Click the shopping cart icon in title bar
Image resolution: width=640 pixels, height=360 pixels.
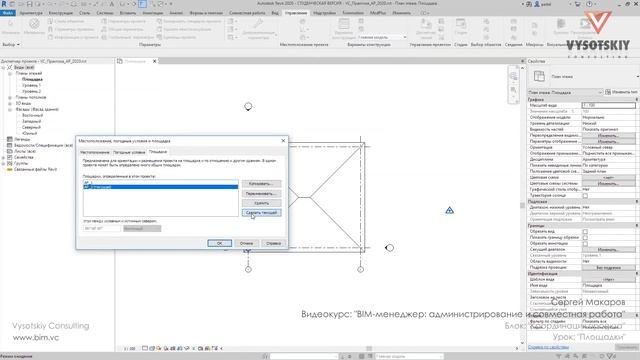pyautogui.click(x=578, y=4)
